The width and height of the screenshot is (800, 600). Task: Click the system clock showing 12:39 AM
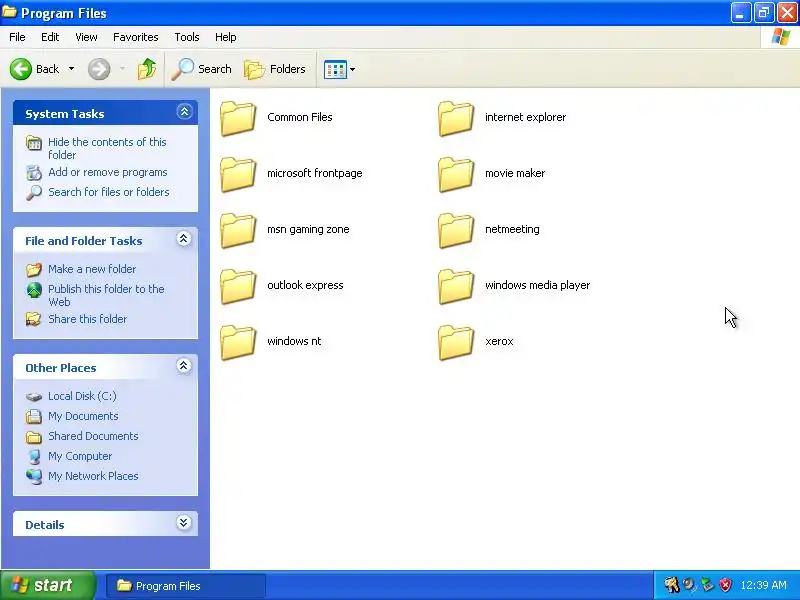coord(763,585)
